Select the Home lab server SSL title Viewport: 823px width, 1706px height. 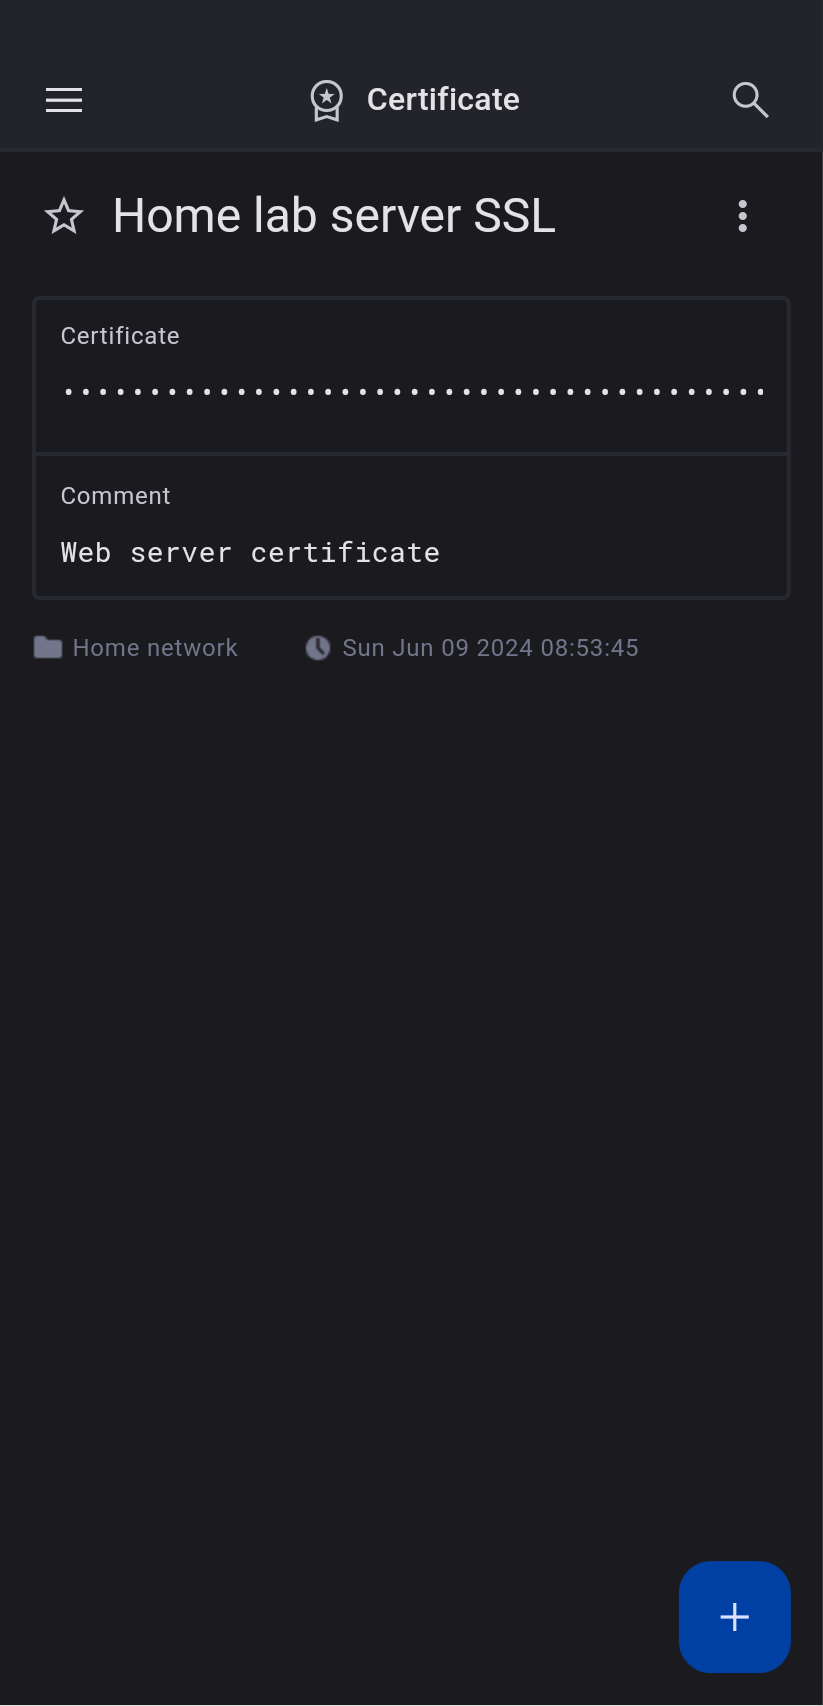coord(334,216)
